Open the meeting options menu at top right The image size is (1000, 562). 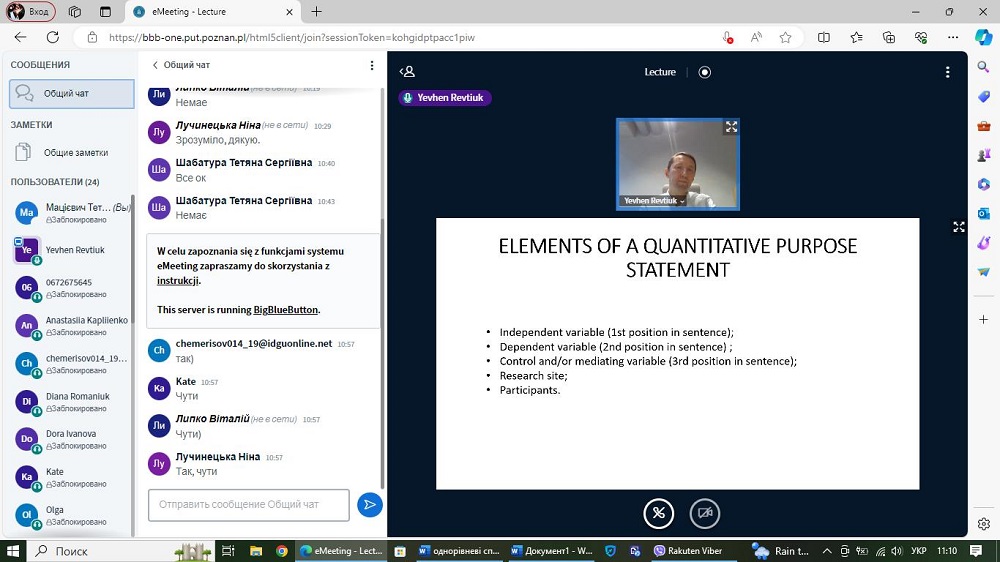(947, 72)
